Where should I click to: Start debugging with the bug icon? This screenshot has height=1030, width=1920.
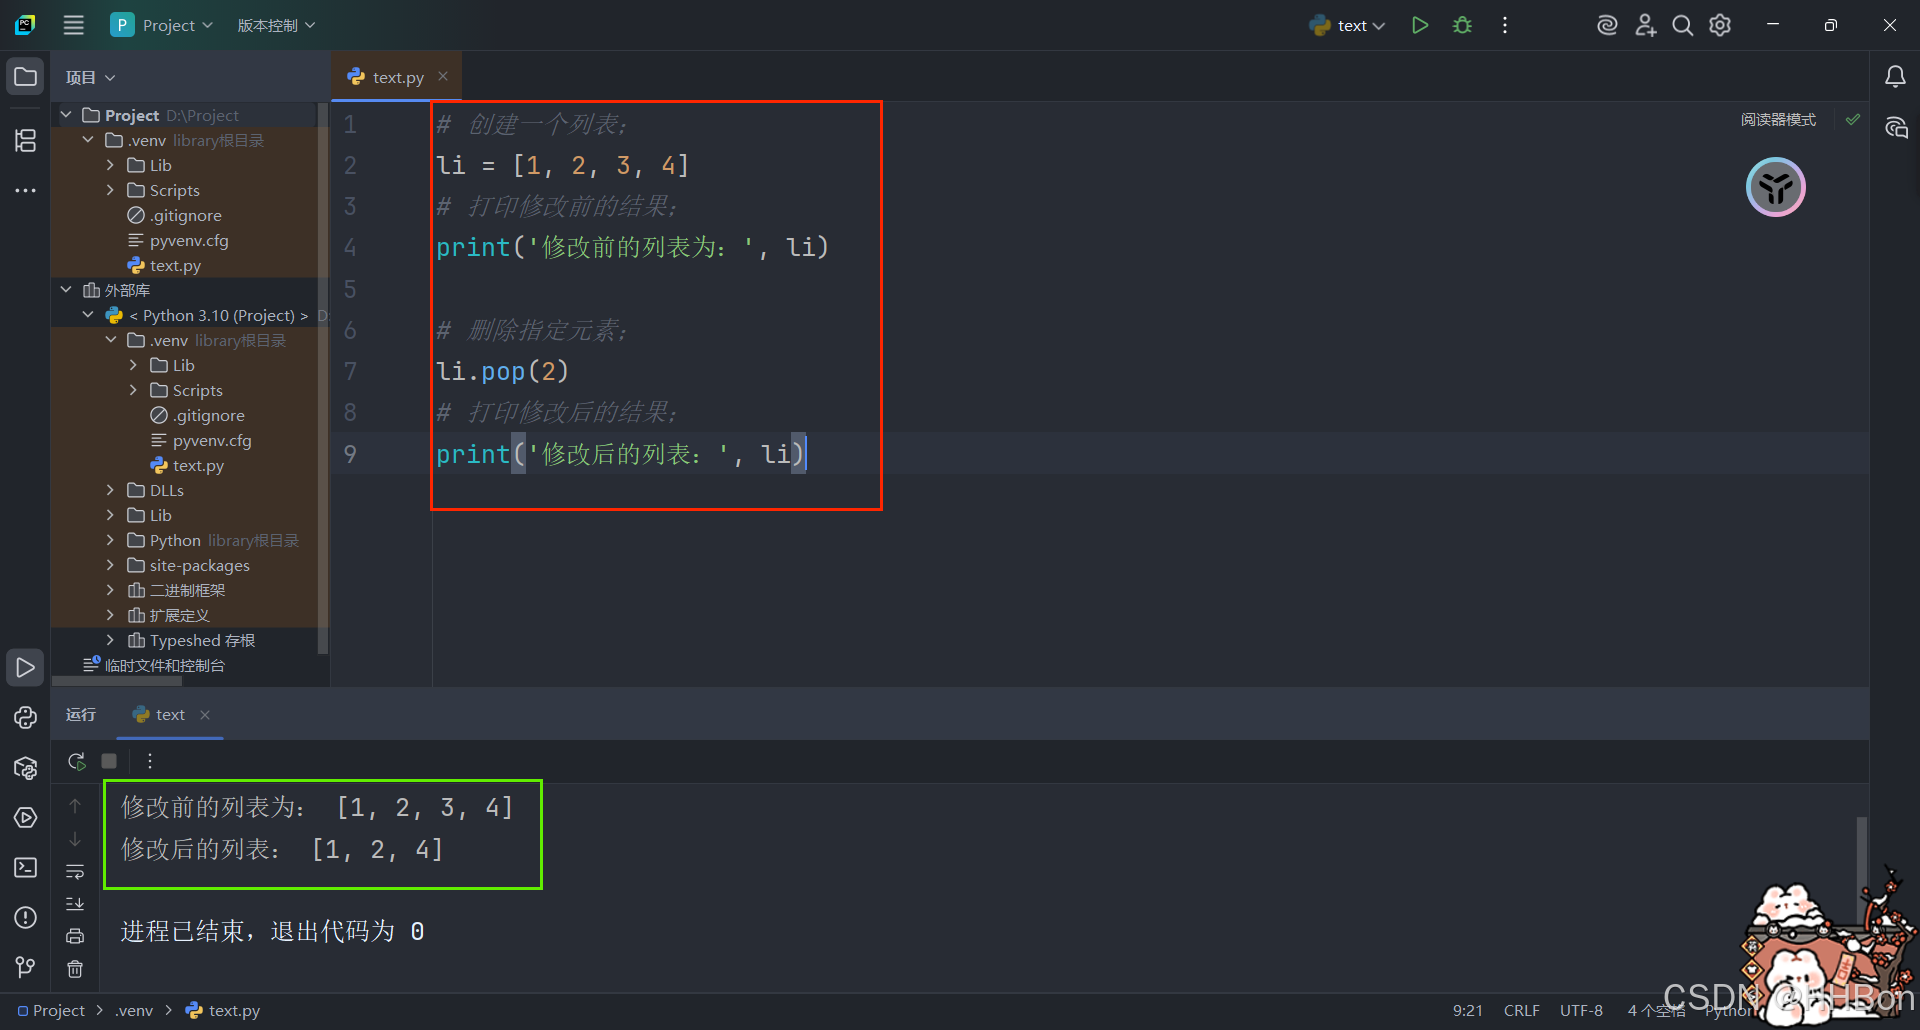pos(1462,25)
